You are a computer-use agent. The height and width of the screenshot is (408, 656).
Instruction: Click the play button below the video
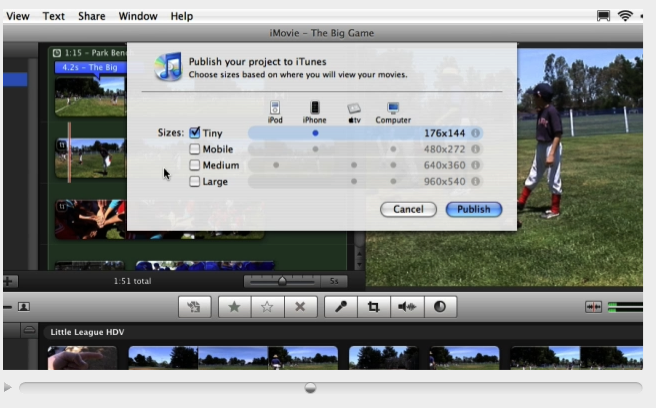8,387
